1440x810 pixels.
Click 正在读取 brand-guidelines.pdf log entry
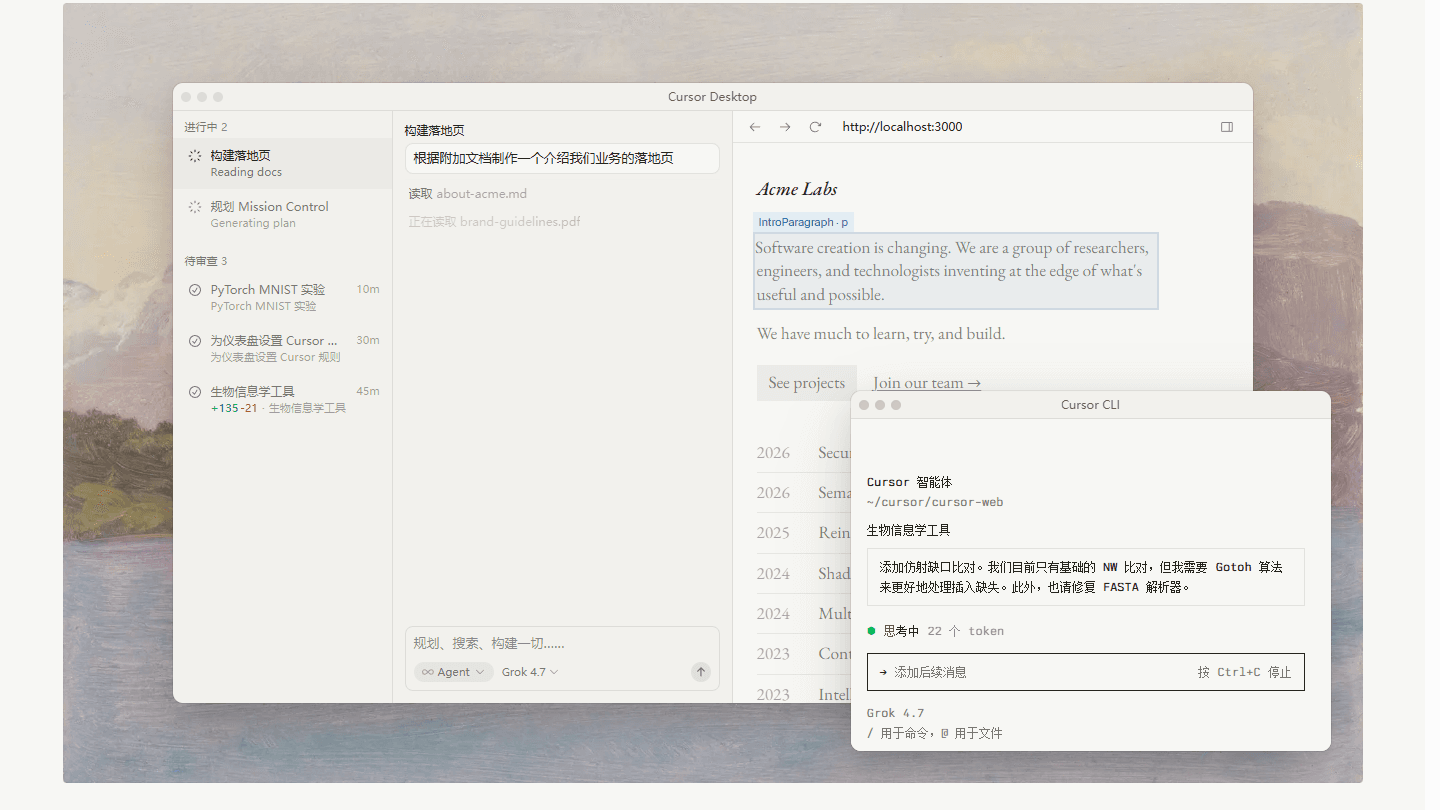pos(494,222)
